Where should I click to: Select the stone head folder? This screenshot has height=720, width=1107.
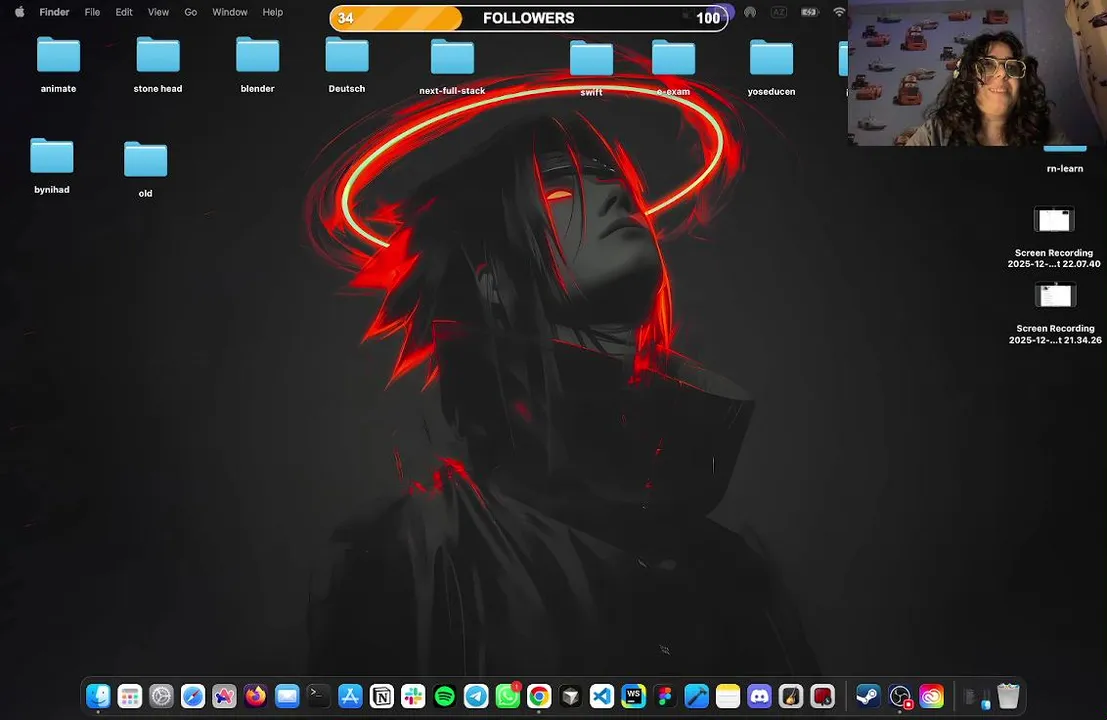point(158,55)
